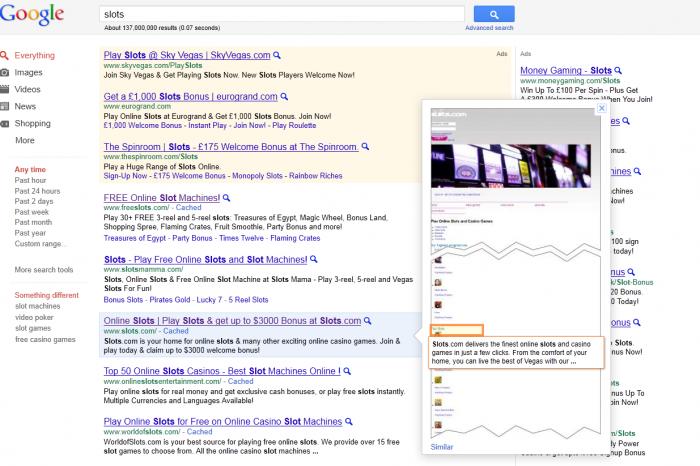
Task: Switch to Videos results
Action: (x=27, y=89)
